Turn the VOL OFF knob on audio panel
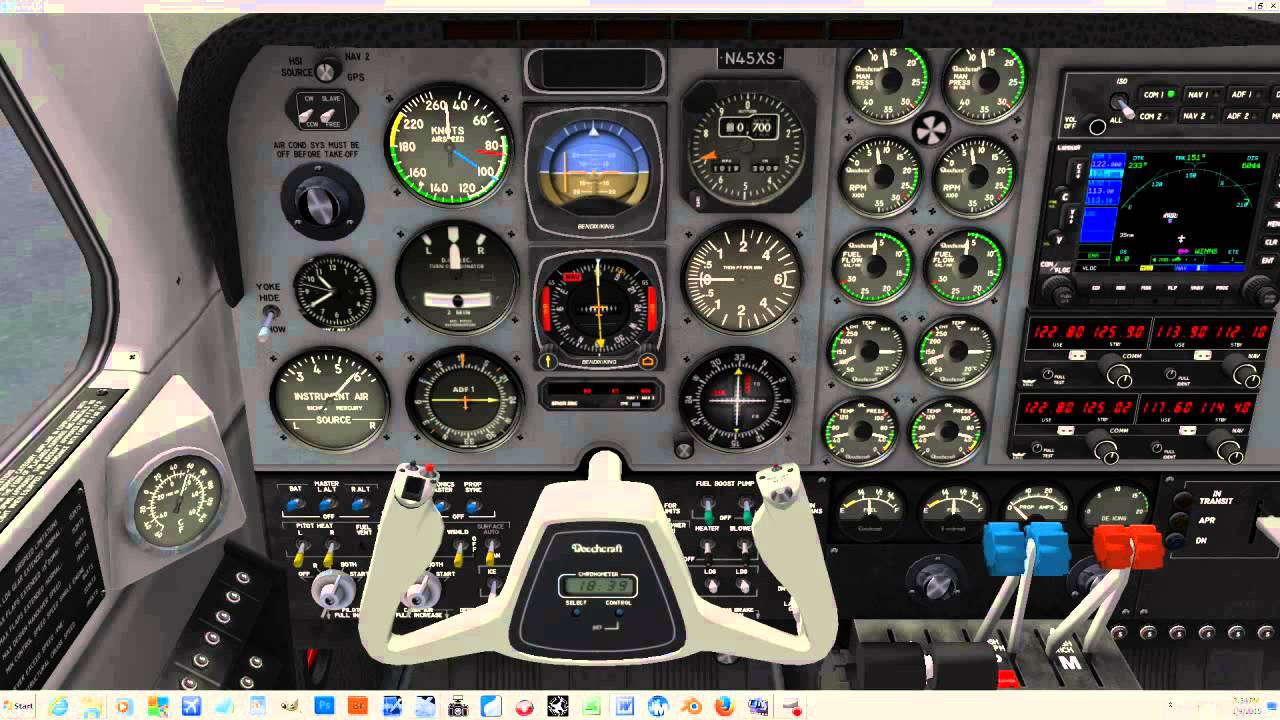This screenshot has height=720, width=1280. coord(1098,126)
